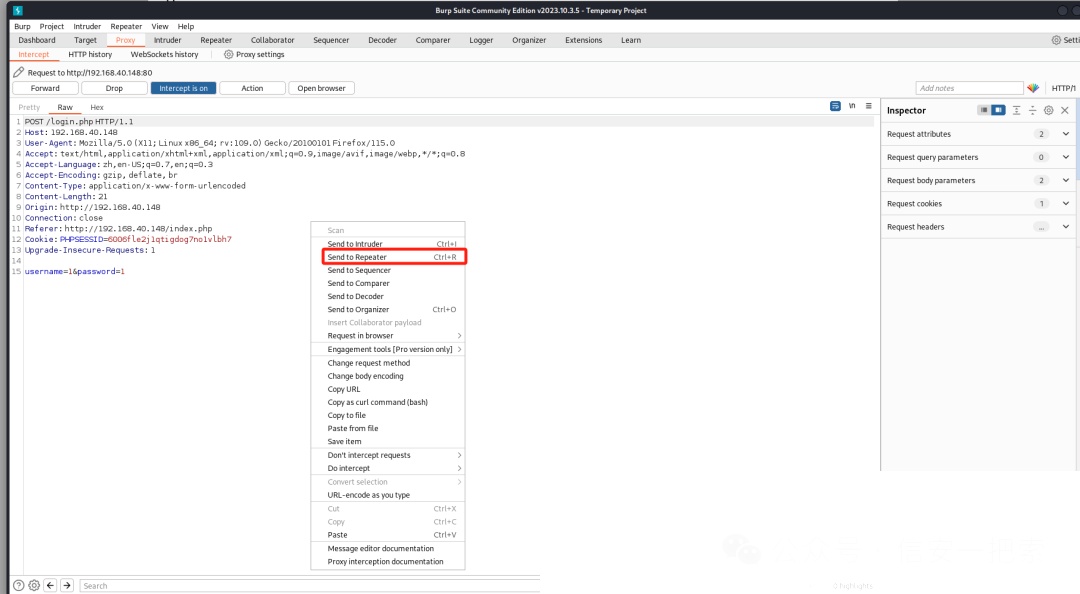Switch message view to Pretty
1080x594 pixels.
(29, 107)
